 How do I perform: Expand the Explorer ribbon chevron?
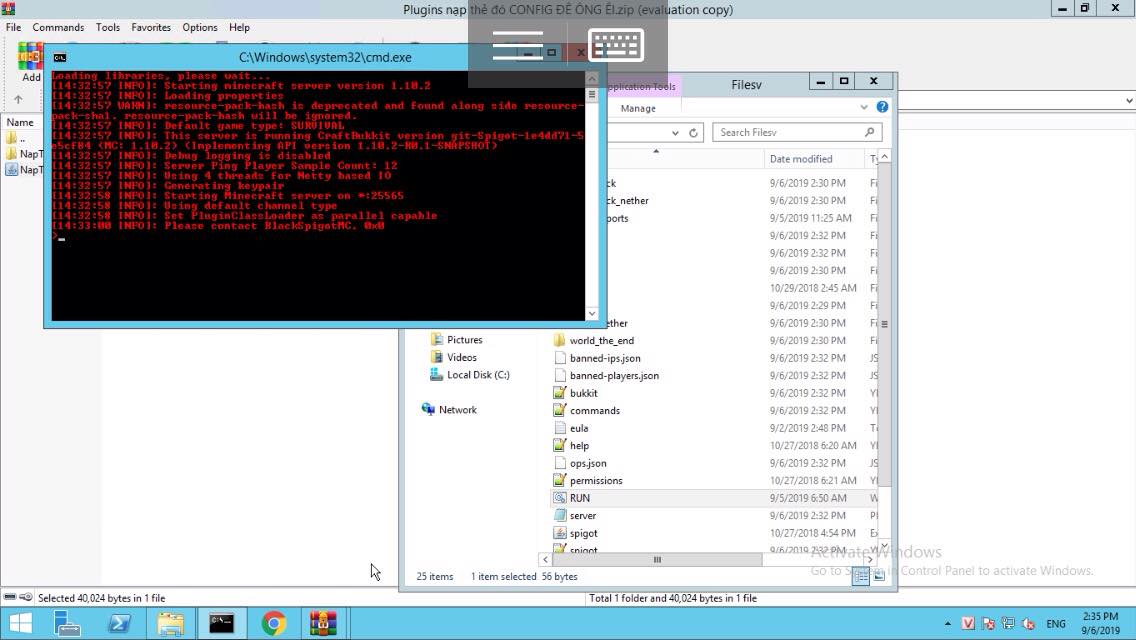864,107
